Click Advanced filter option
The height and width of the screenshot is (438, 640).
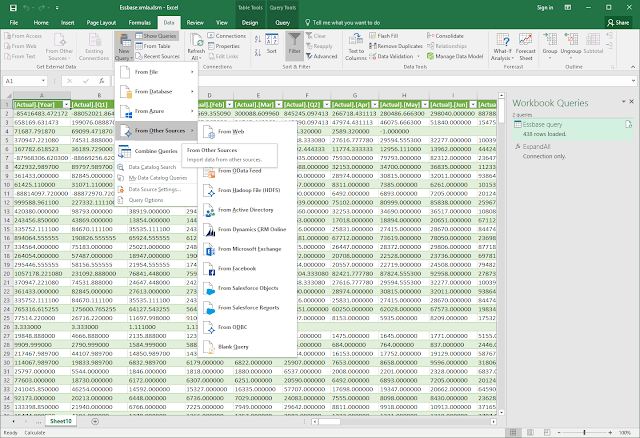click(322, 56)
